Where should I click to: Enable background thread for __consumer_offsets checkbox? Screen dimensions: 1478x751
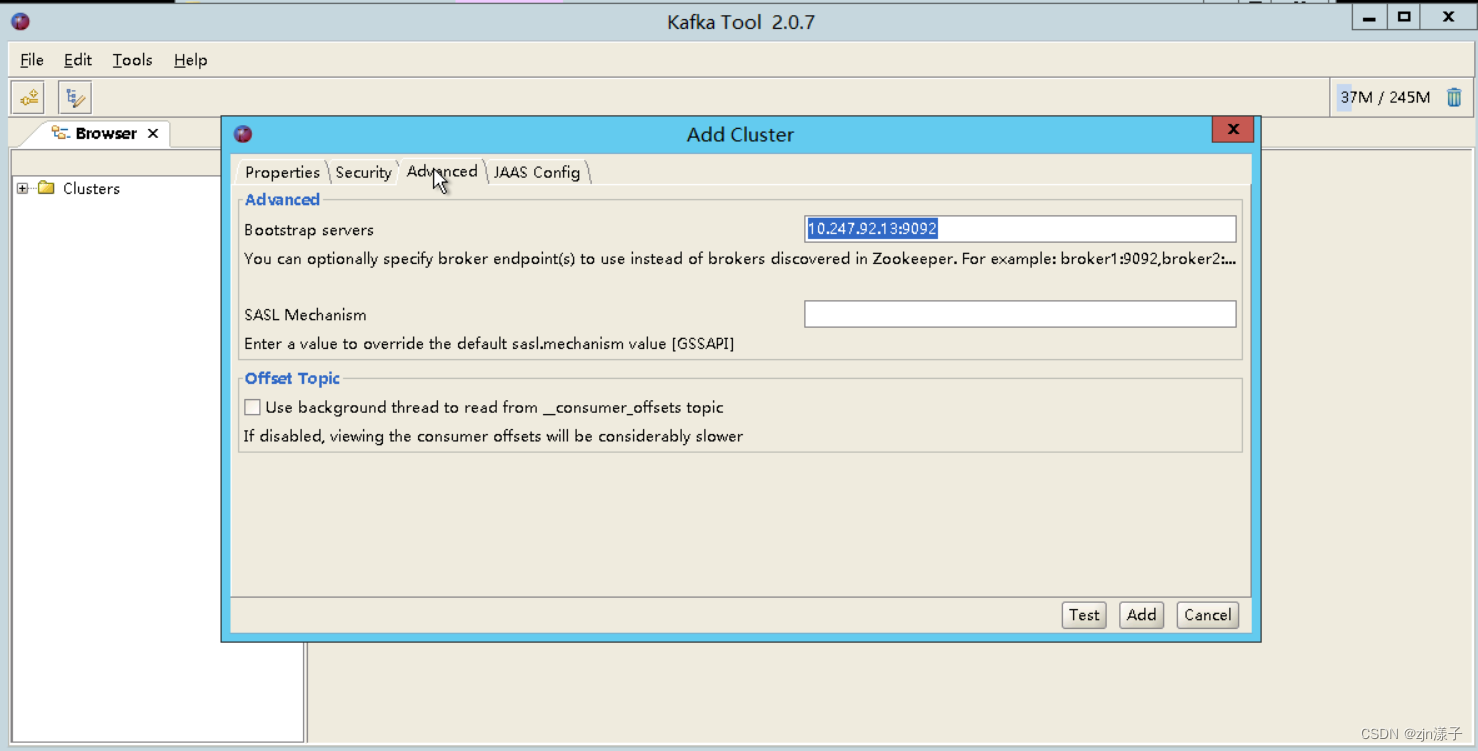(x=252, y=407)
